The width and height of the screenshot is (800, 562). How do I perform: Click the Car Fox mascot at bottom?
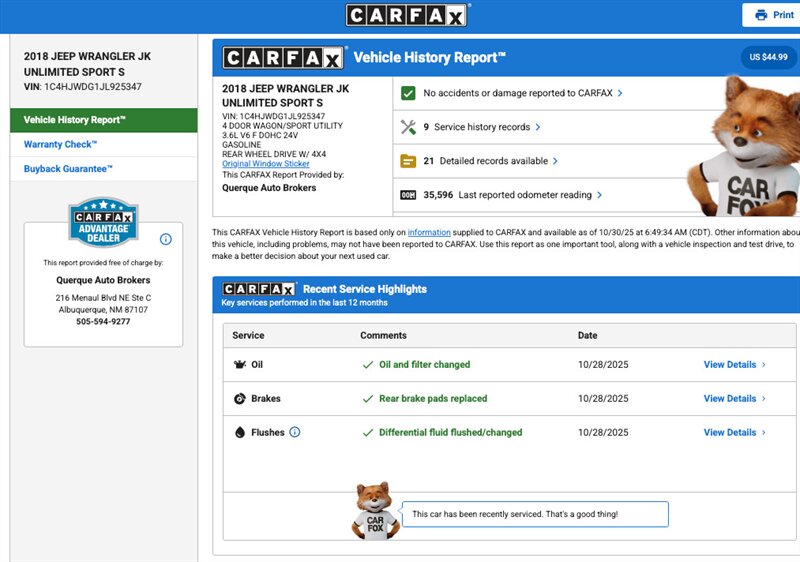point(377,511)
